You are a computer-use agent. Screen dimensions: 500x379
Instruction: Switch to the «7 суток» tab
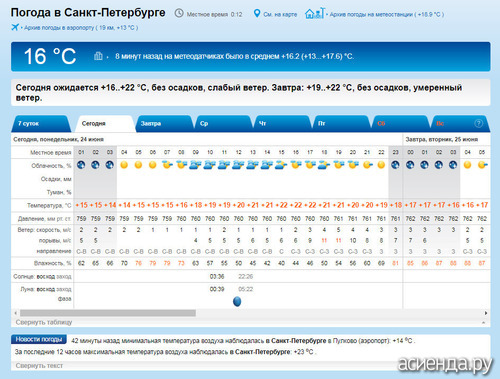click(x=40, y=124)
